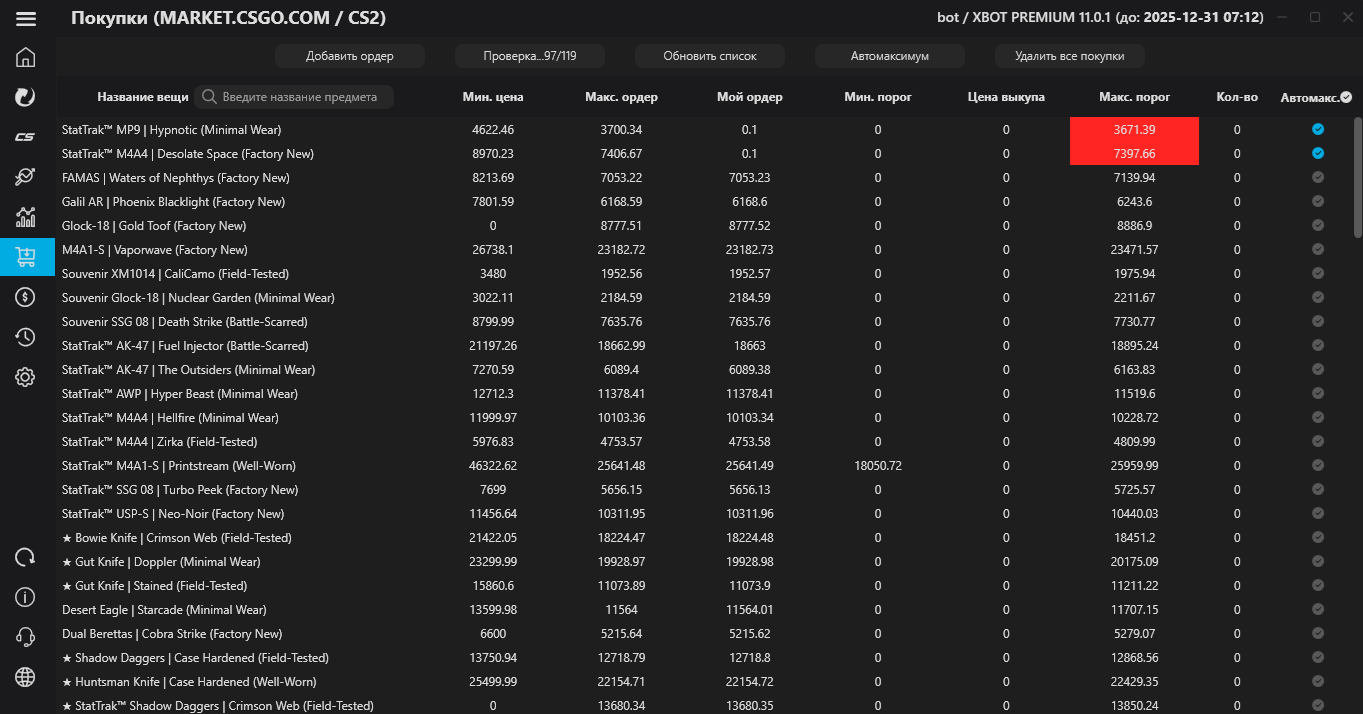1363x714 pixels.
Task: Enable automax for Glock-18 Gold Toof
Action: pos(1317,226)
